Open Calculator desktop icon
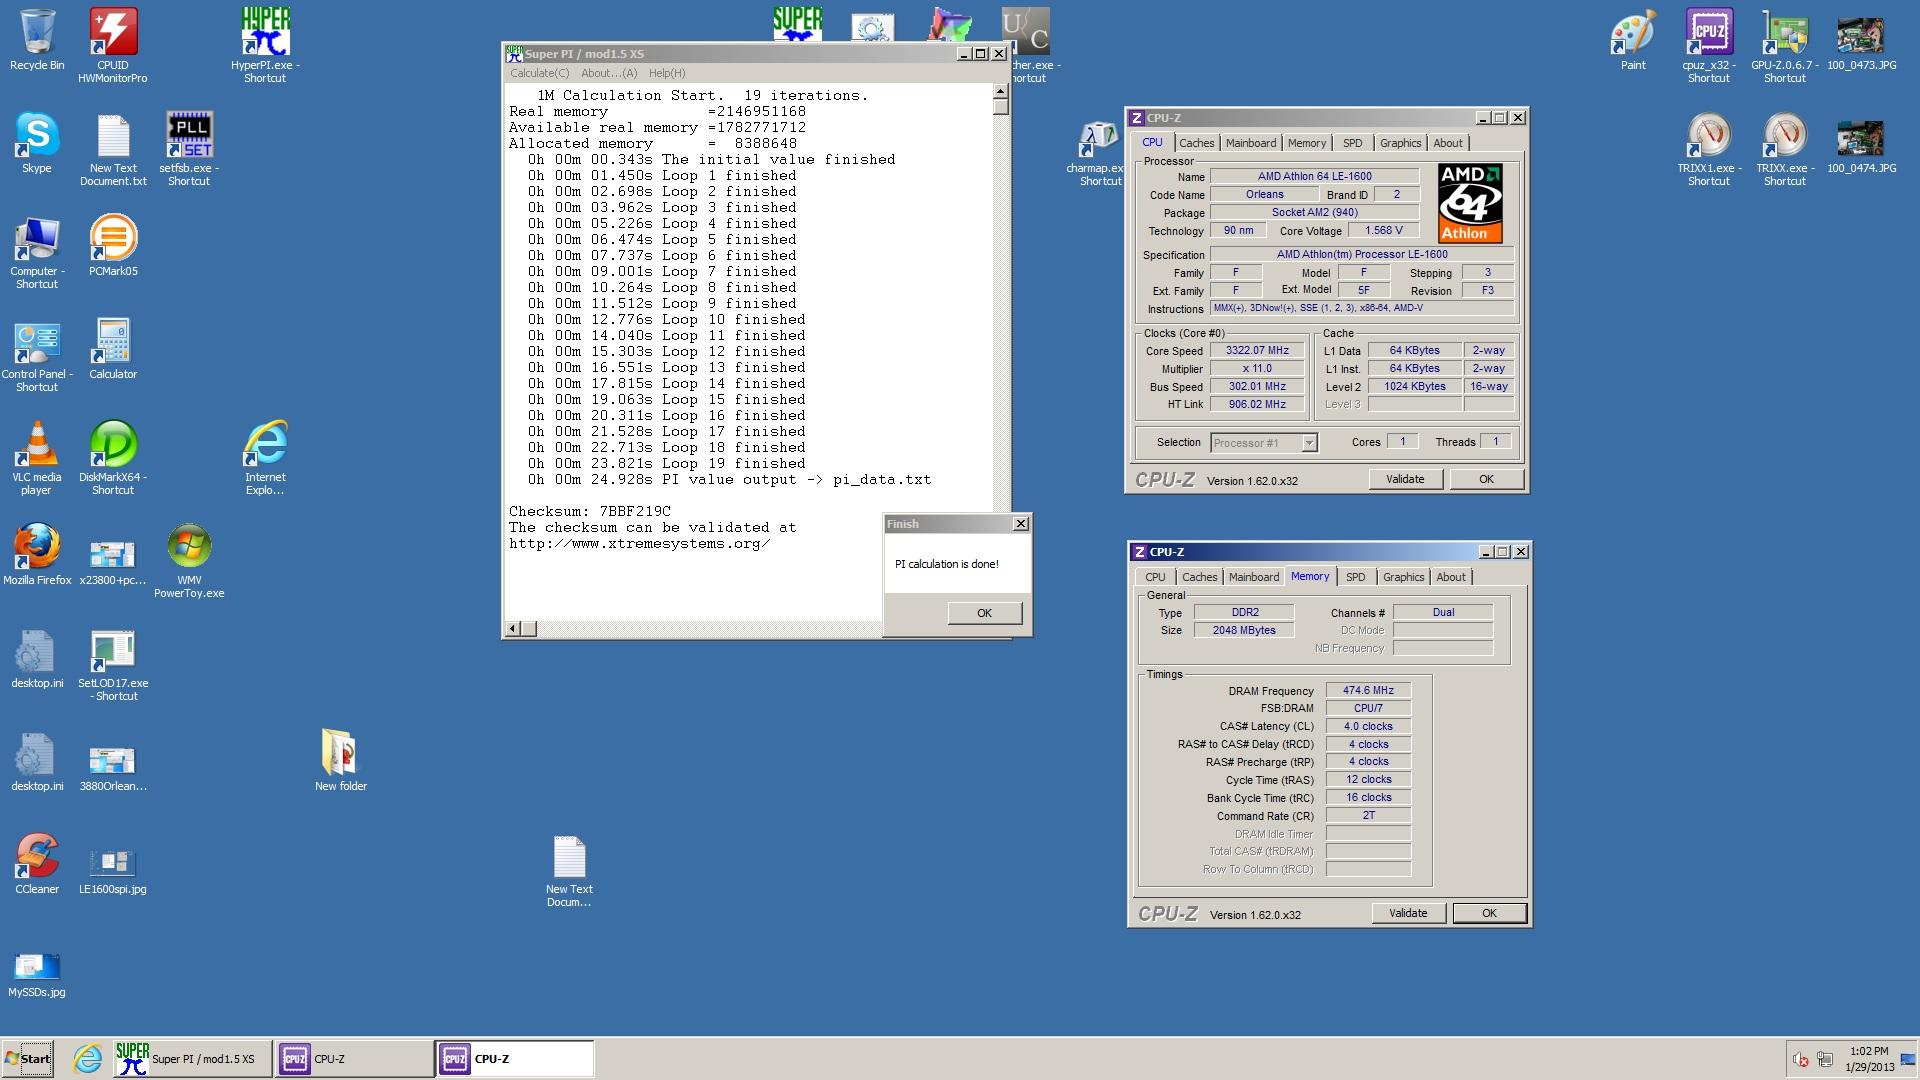 tap(113, 348)
